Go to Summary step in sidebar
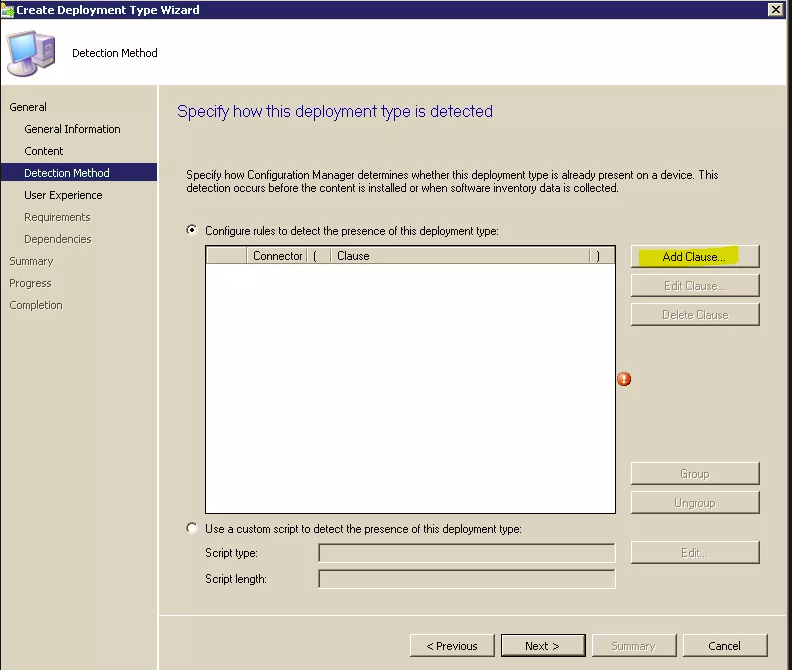Viewport: 792px width, 670px height. [31, 261]
